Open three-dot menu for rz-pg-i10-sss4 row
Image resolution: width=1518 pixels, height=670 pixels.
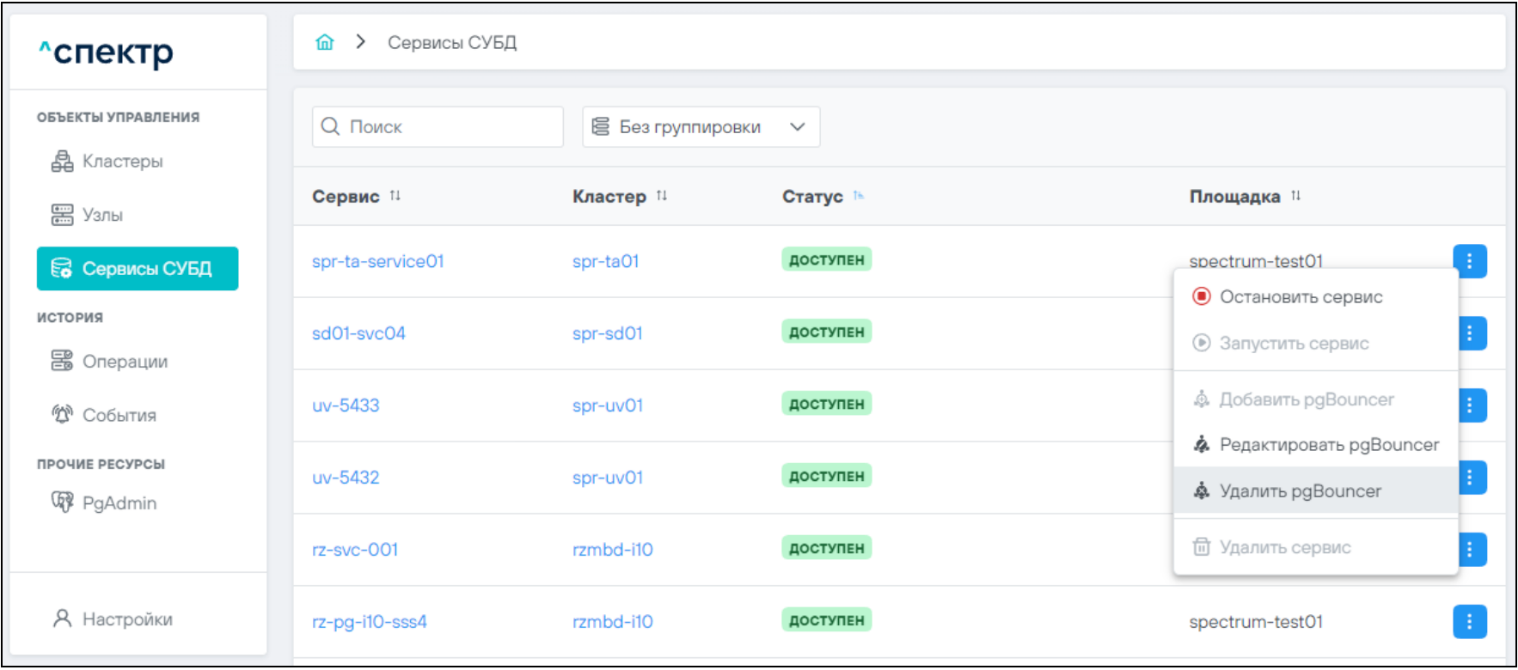coord(1469,621)
